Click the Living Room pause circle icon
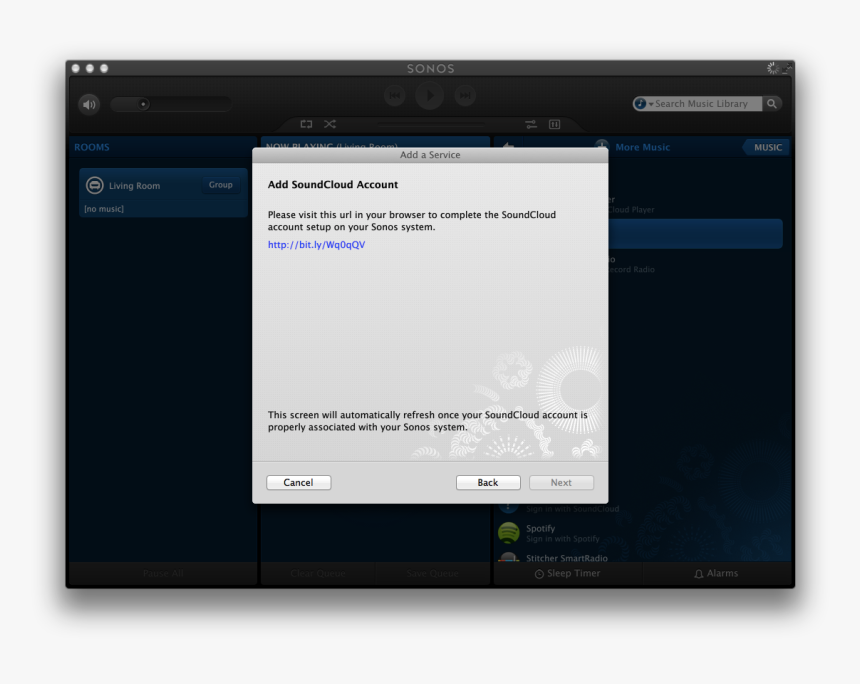The width and height of the screenshot is (860, 684). 94,185
